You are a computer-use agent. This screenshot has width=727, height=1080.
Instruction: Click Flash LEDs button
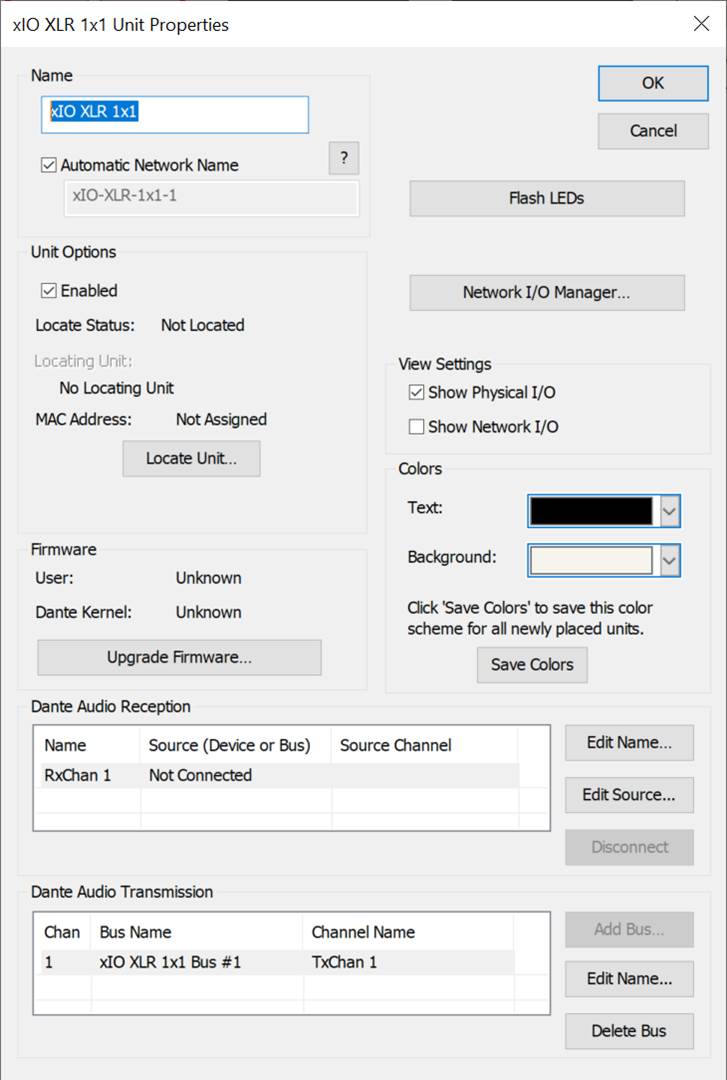[547, 198]
